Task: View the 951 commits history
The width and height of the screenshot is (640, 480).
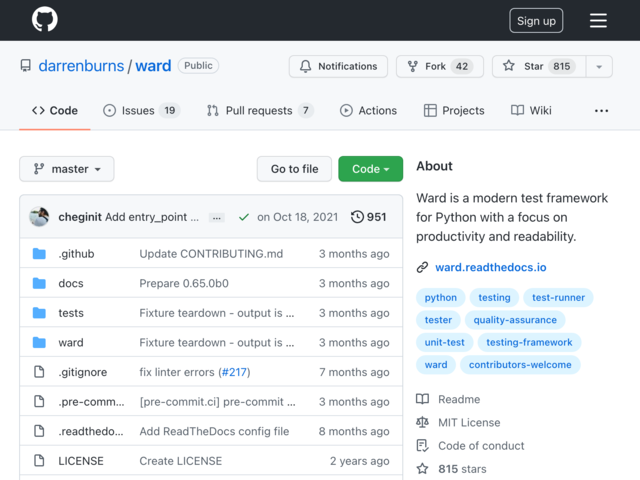Action: [369, 217]
